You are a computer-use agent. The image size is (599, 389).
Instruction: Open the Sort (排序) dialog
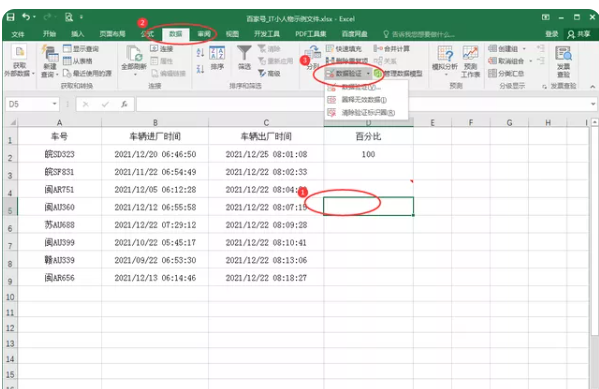point(217,58)
